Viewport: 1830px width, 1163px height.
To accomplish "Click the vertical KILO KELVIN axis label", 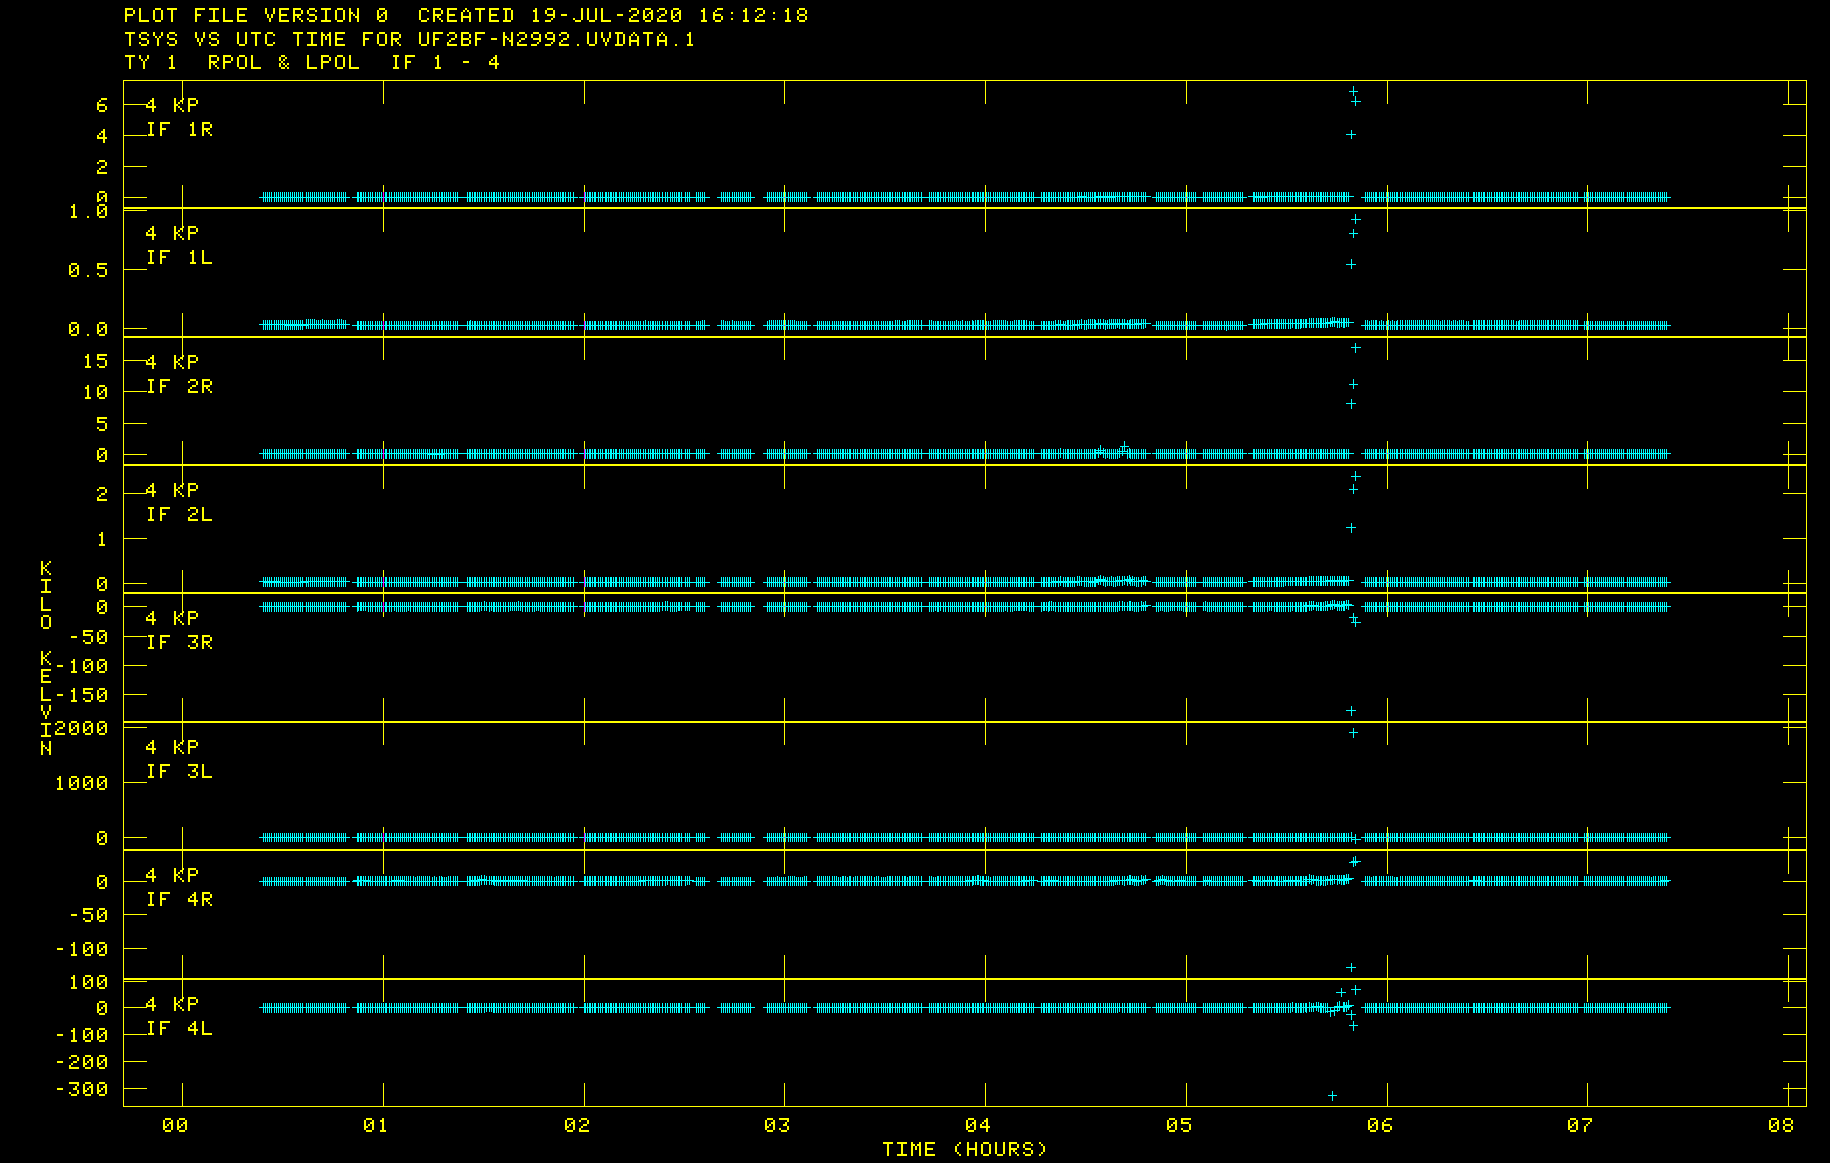I will click(x=46, y=658).
